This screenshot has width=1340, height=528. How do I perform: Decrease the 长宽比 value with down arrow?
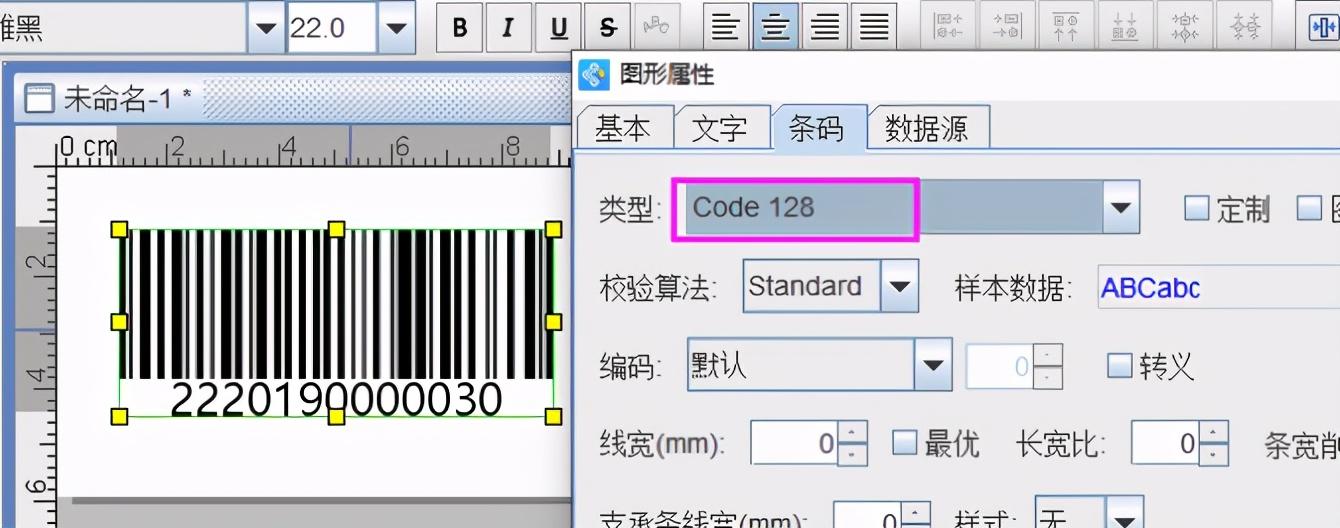(1213, 454)
